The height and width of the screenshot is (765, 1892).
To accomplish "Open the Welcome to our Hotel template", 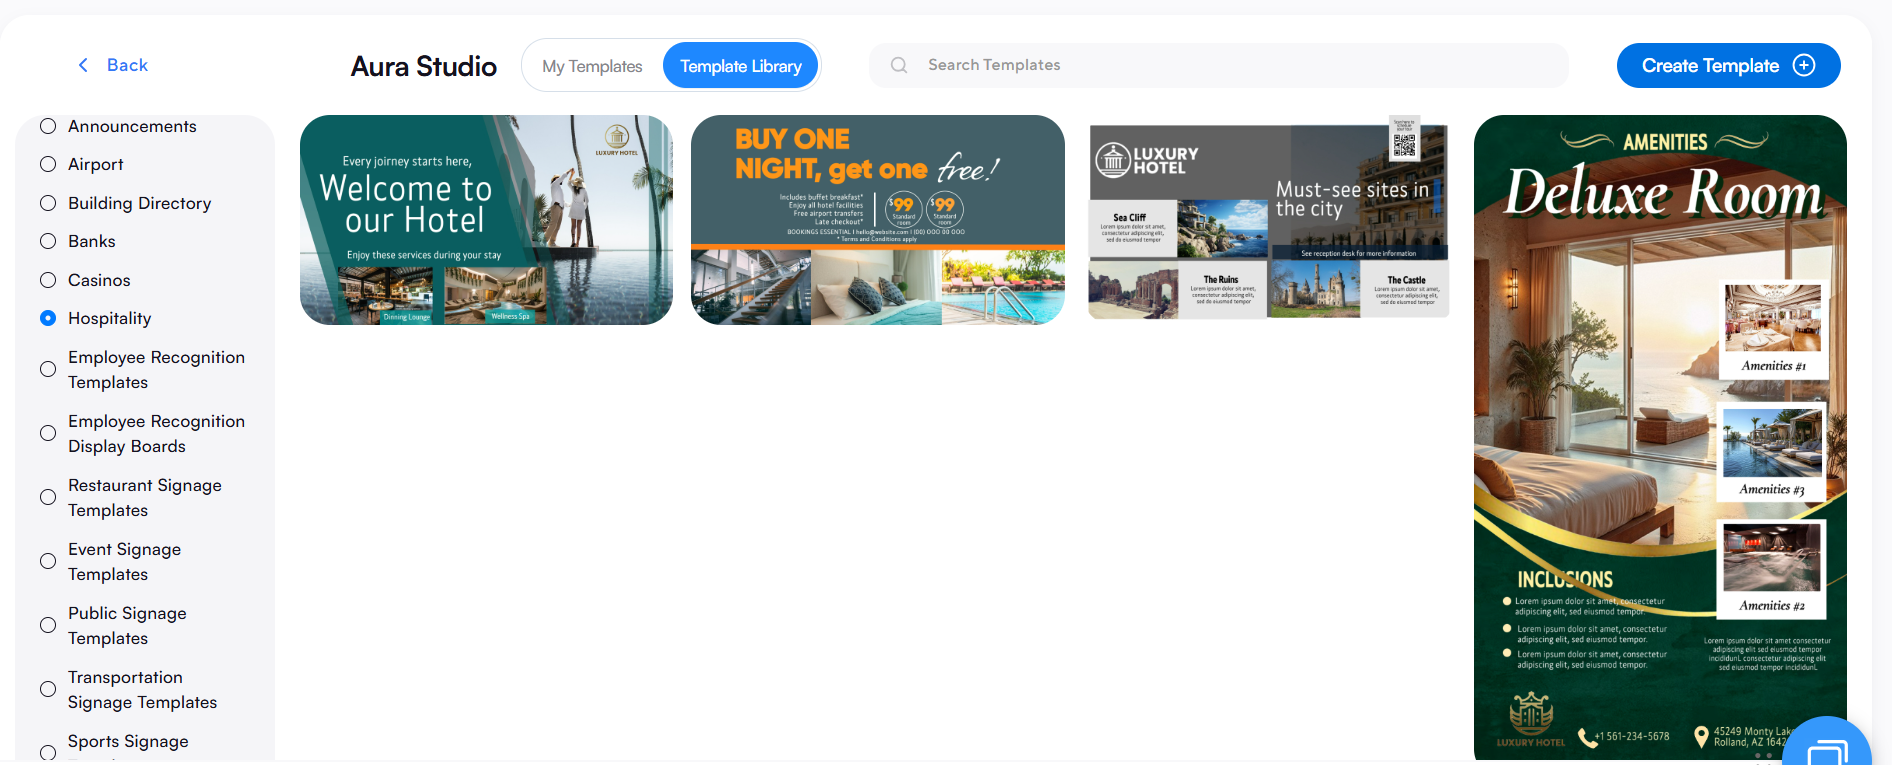I will coord(486,220).
